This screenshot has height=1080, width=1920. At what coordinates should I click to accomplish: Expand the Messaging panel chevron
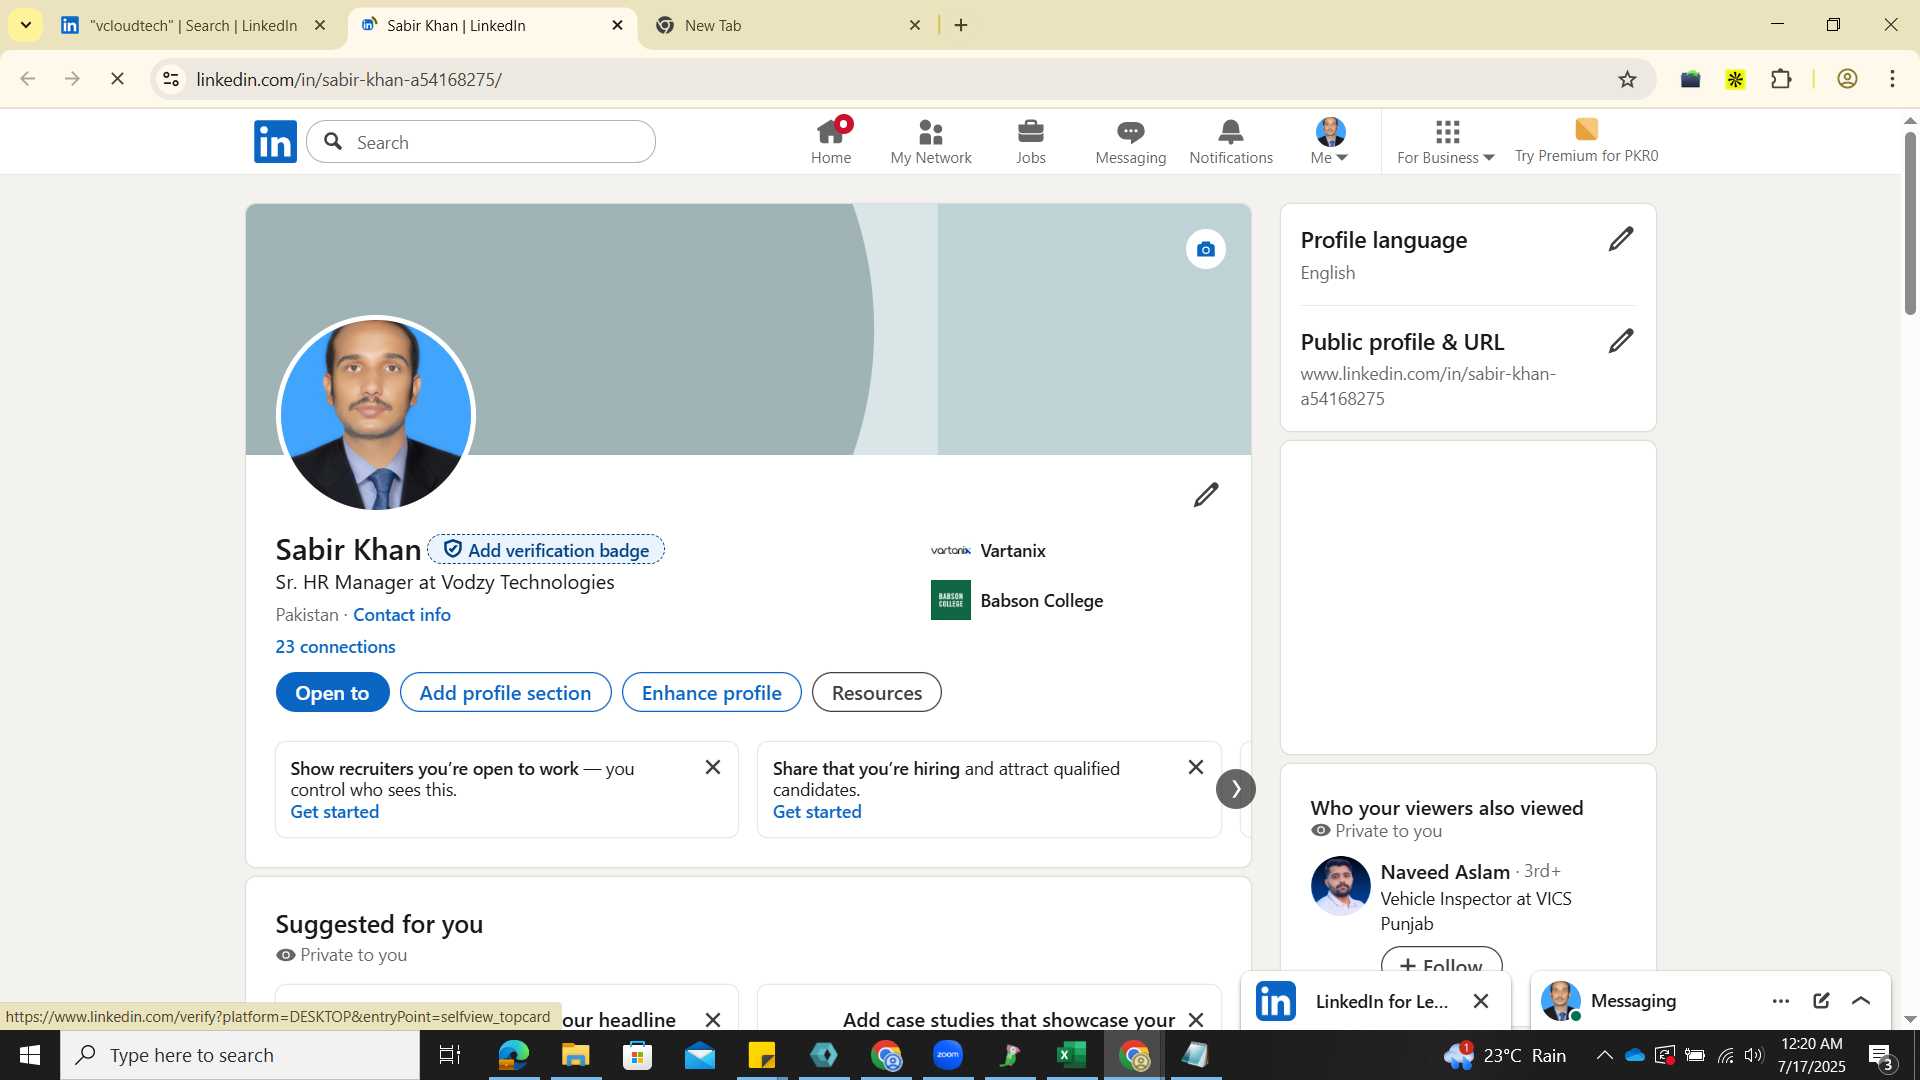coord(1861,1001)
